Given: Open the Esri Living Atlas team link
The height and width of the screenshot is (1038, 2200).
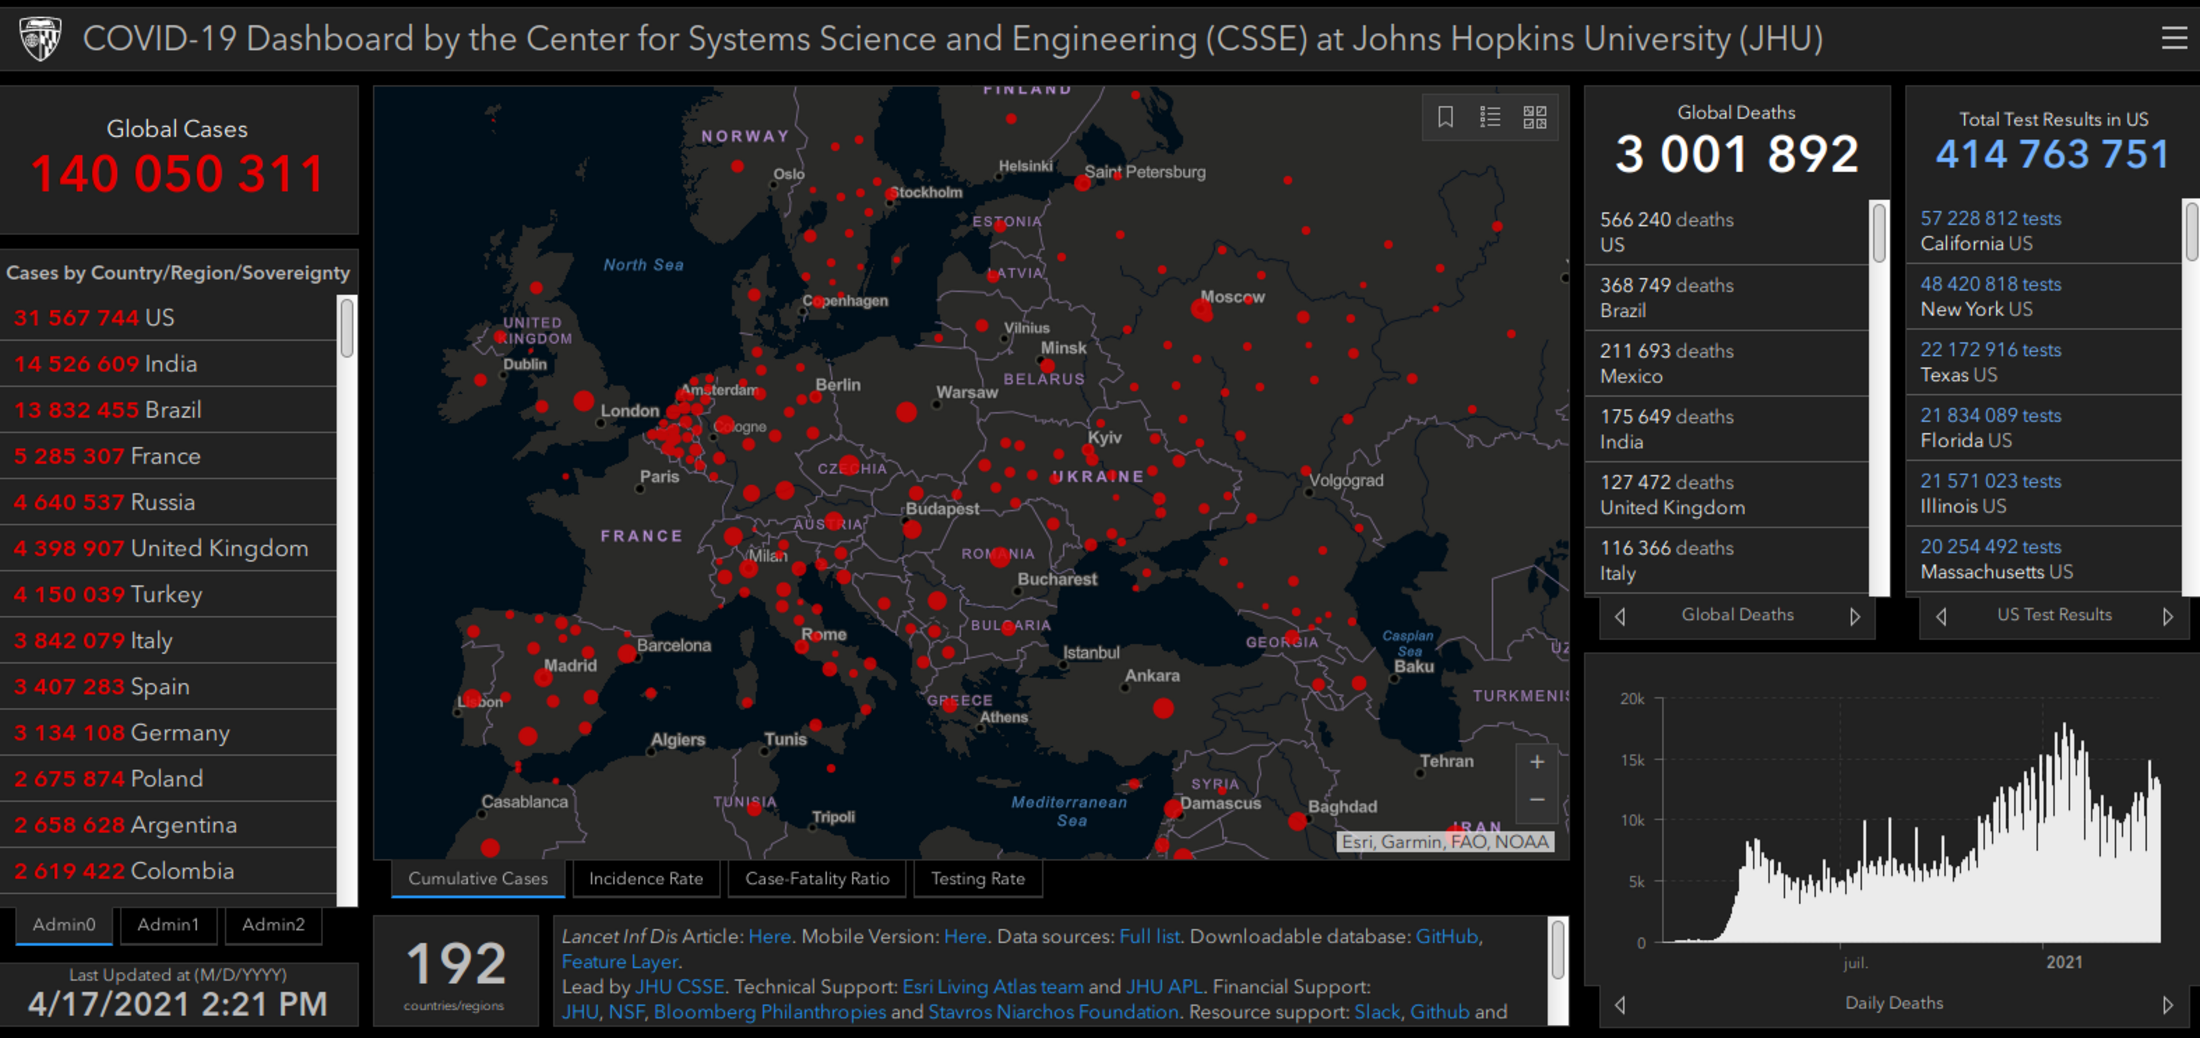Looking at the screenshot, I should click(993, 987).
